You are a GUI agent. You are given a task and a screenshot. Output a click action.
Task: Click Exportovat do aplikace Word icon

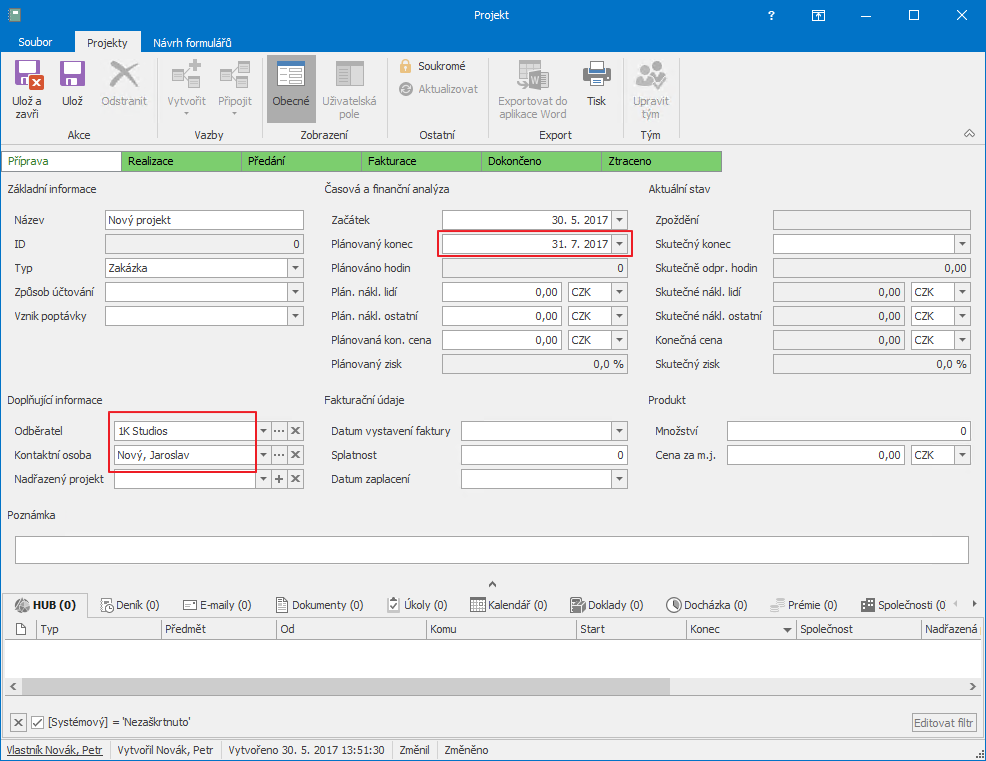[x=533, y=75]
